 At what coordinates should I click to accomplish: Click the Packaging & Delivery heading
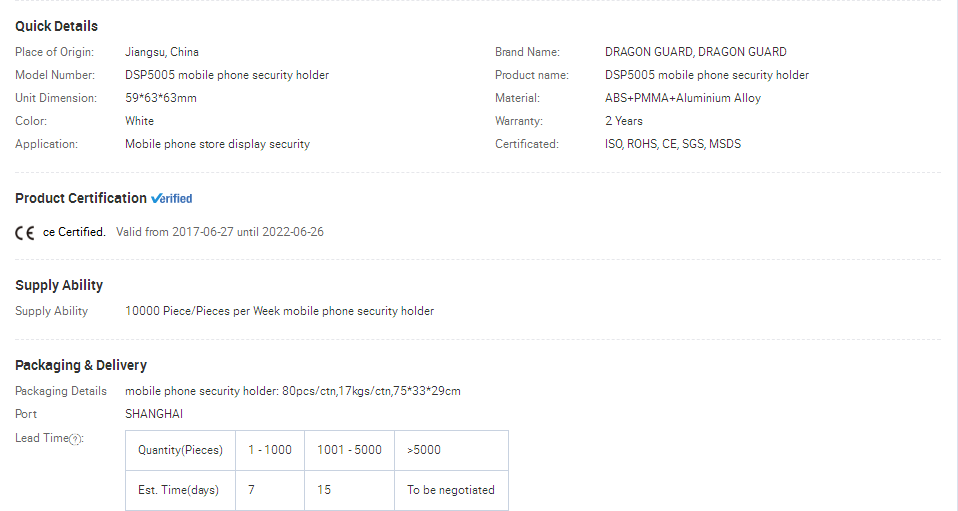[81, 366]
